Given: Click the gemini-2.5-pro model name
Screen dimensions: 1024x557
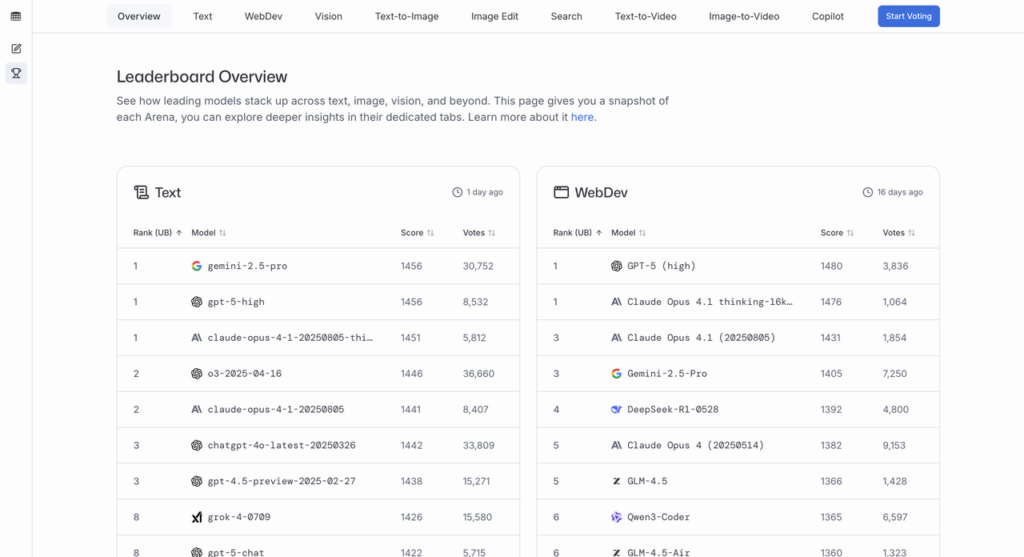Looking at the screenshot, I should click(248, 266).
